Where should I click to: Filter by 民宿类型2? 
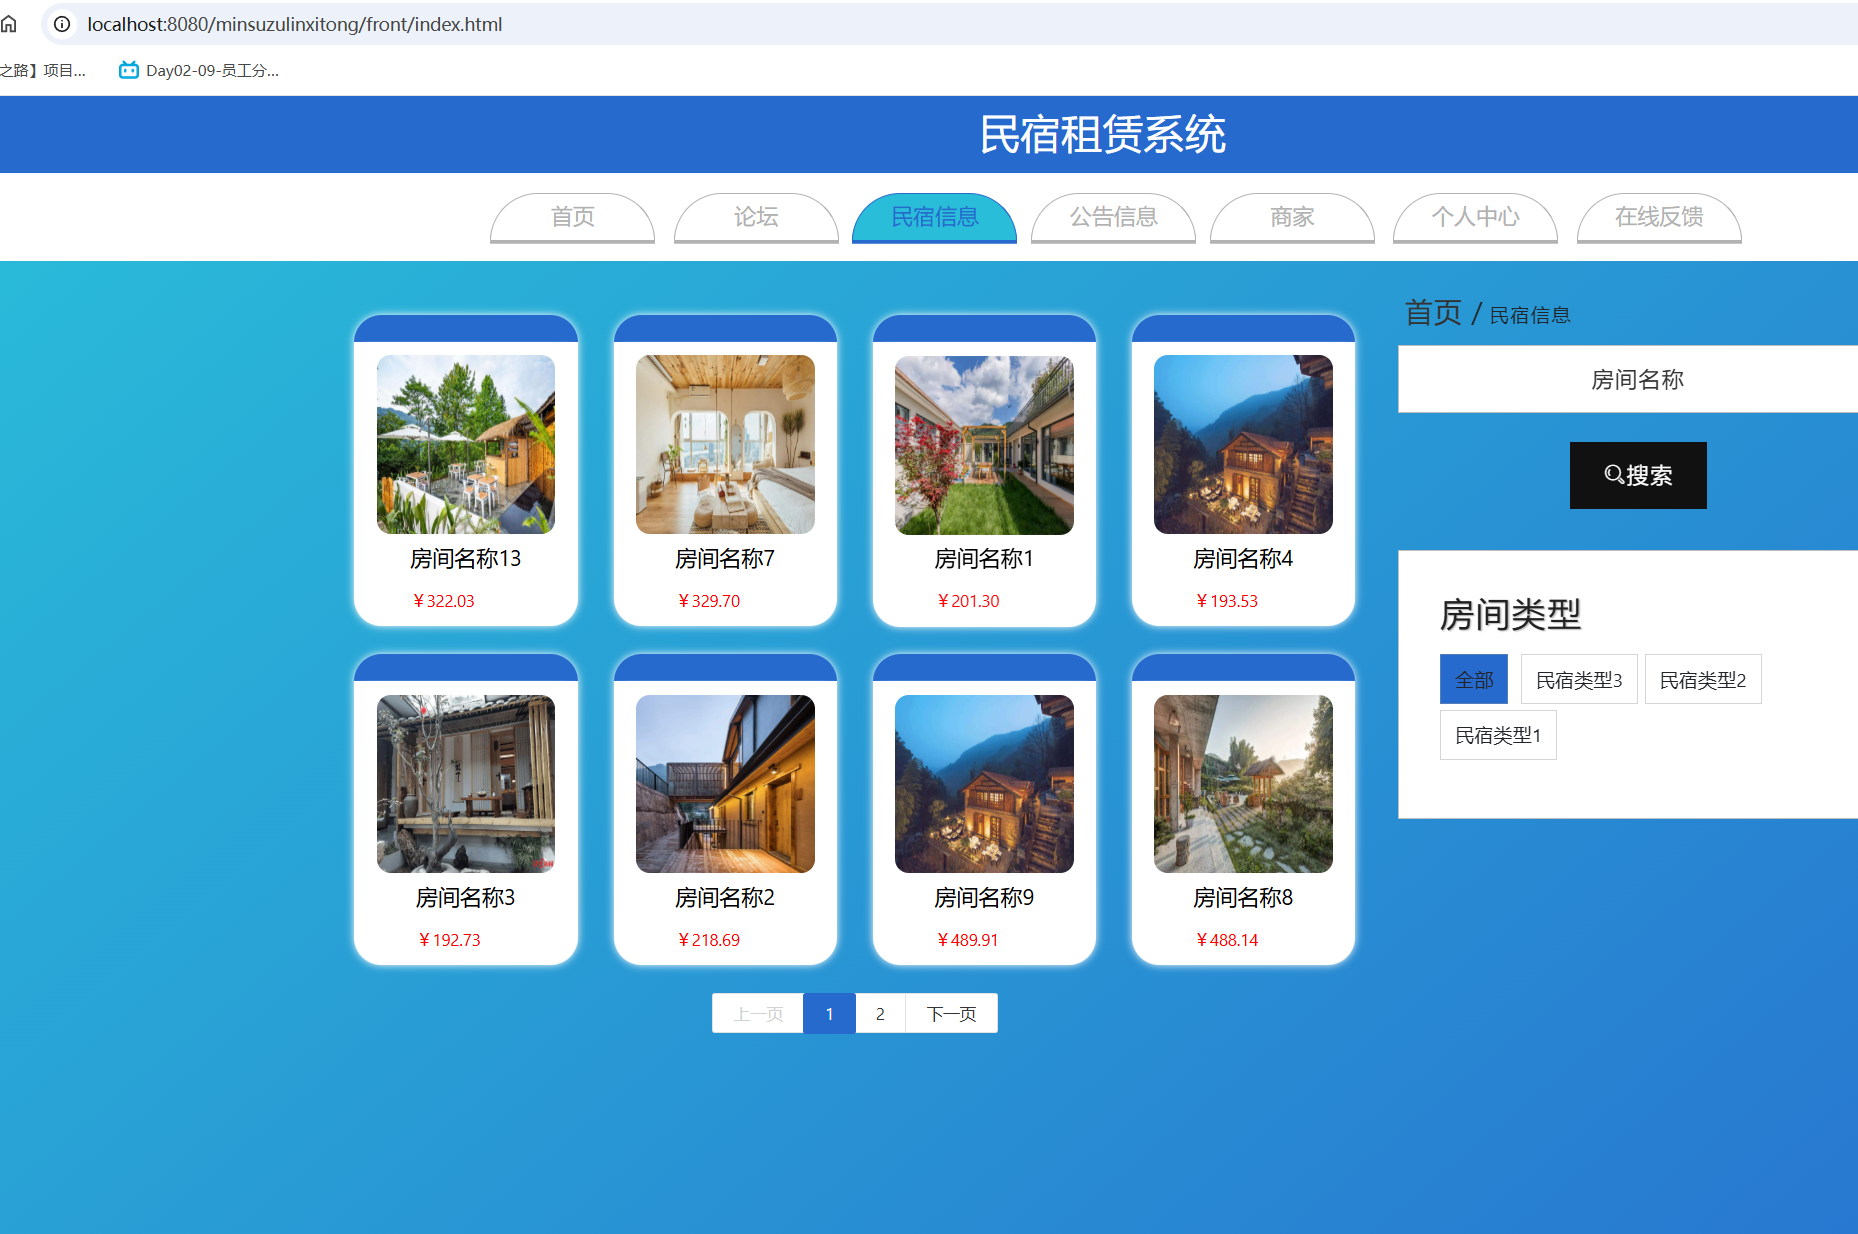point(1703,680)
